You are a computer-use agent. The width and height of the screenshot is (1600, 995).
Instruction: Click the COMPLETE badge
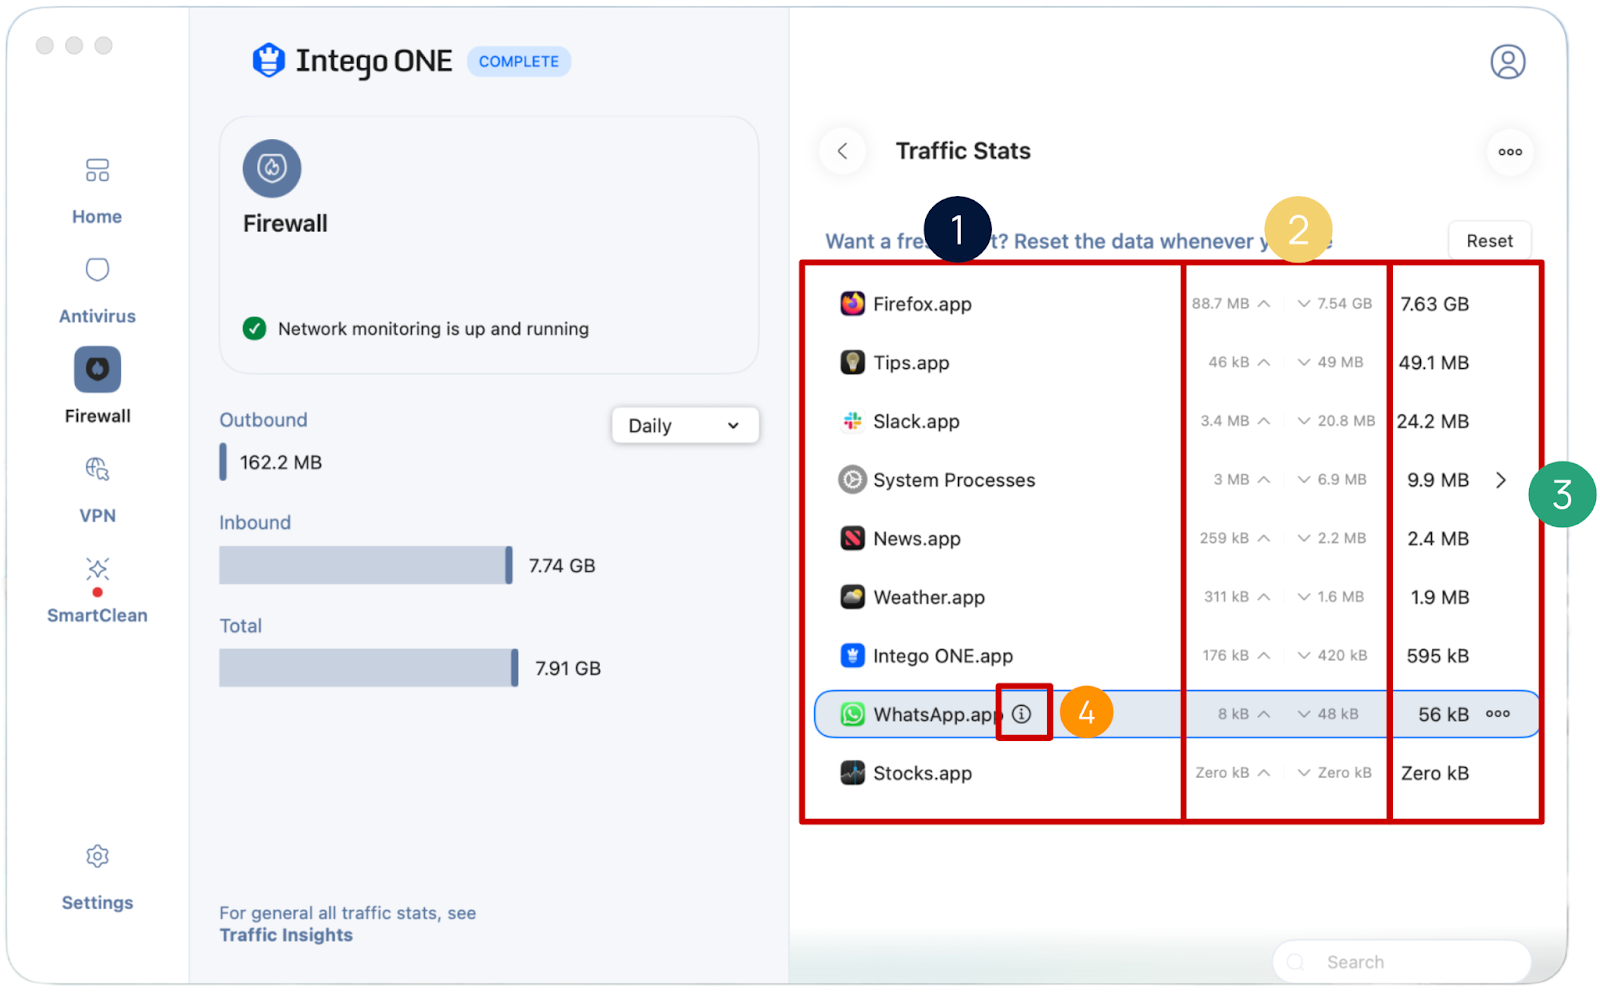click(518, 61)
